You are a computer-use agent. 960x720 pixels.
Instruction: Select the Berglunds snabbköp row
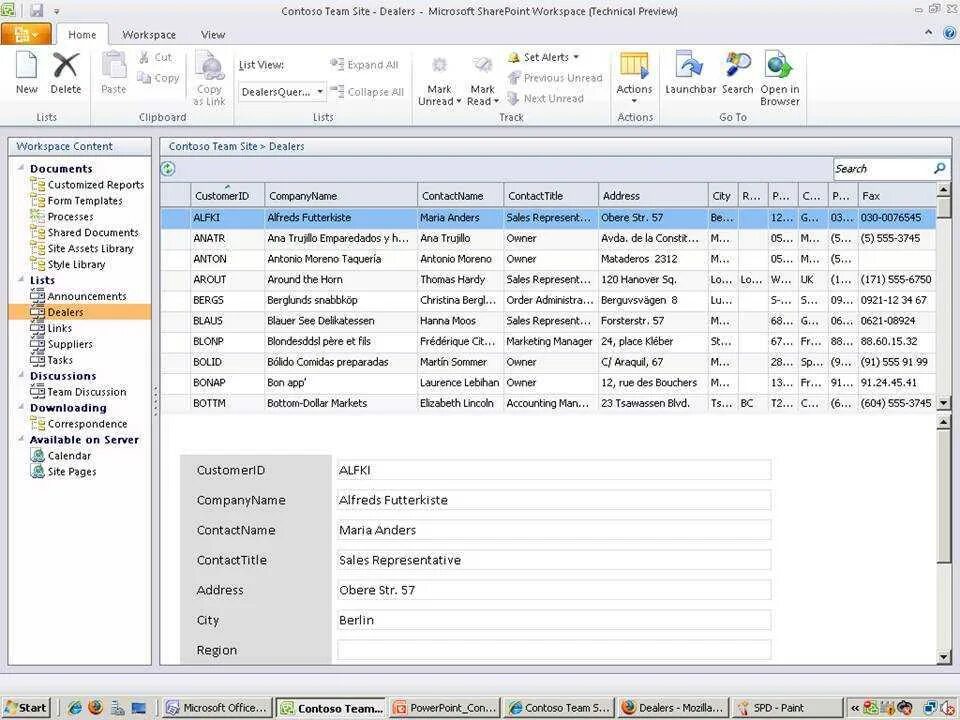pyautogui.click(x=548, y=300)
